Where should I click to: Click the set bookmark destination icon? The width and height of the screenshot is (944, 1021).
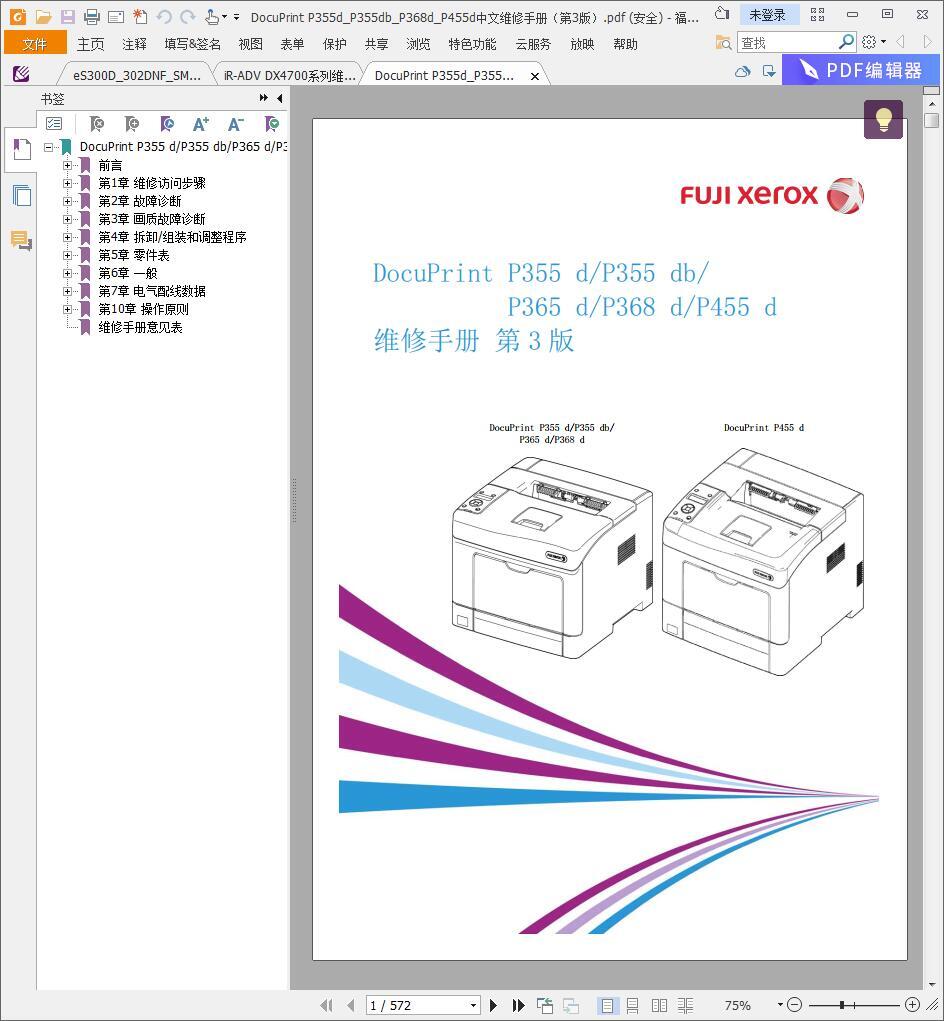point(167,124)
